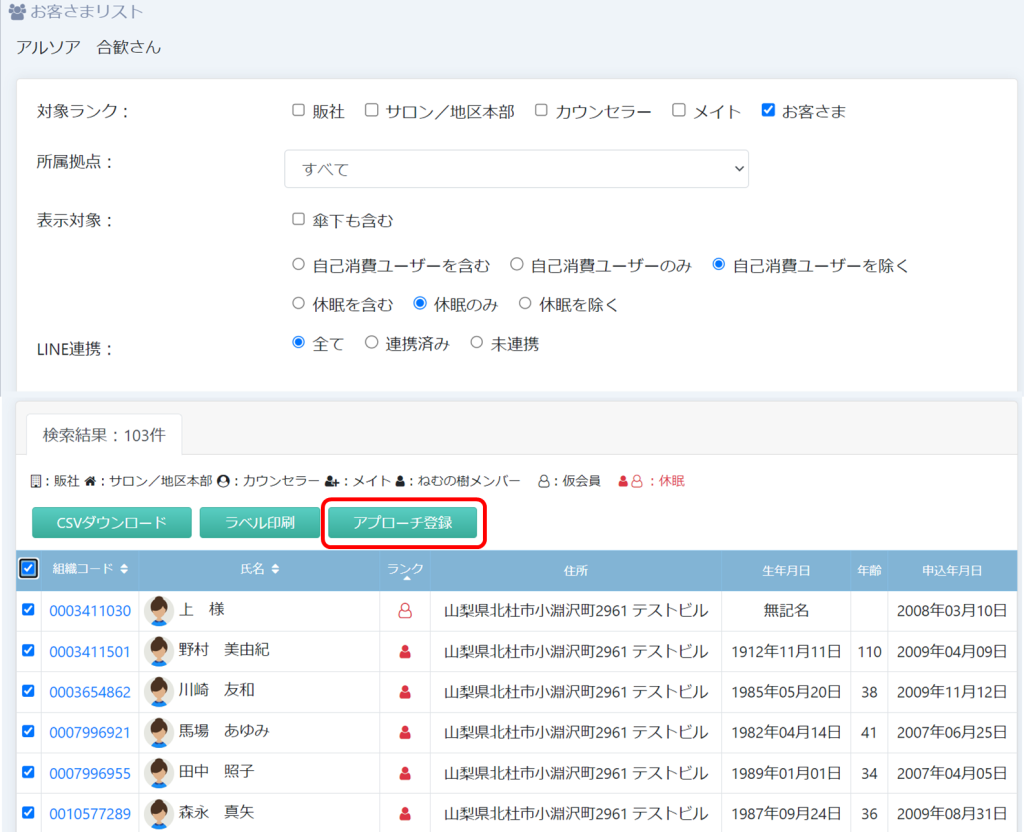Click the avatar icon beside 森永 真矢
Image resolution: width=1024 pixels, height=832 pixels.
(x=159, y=812)
